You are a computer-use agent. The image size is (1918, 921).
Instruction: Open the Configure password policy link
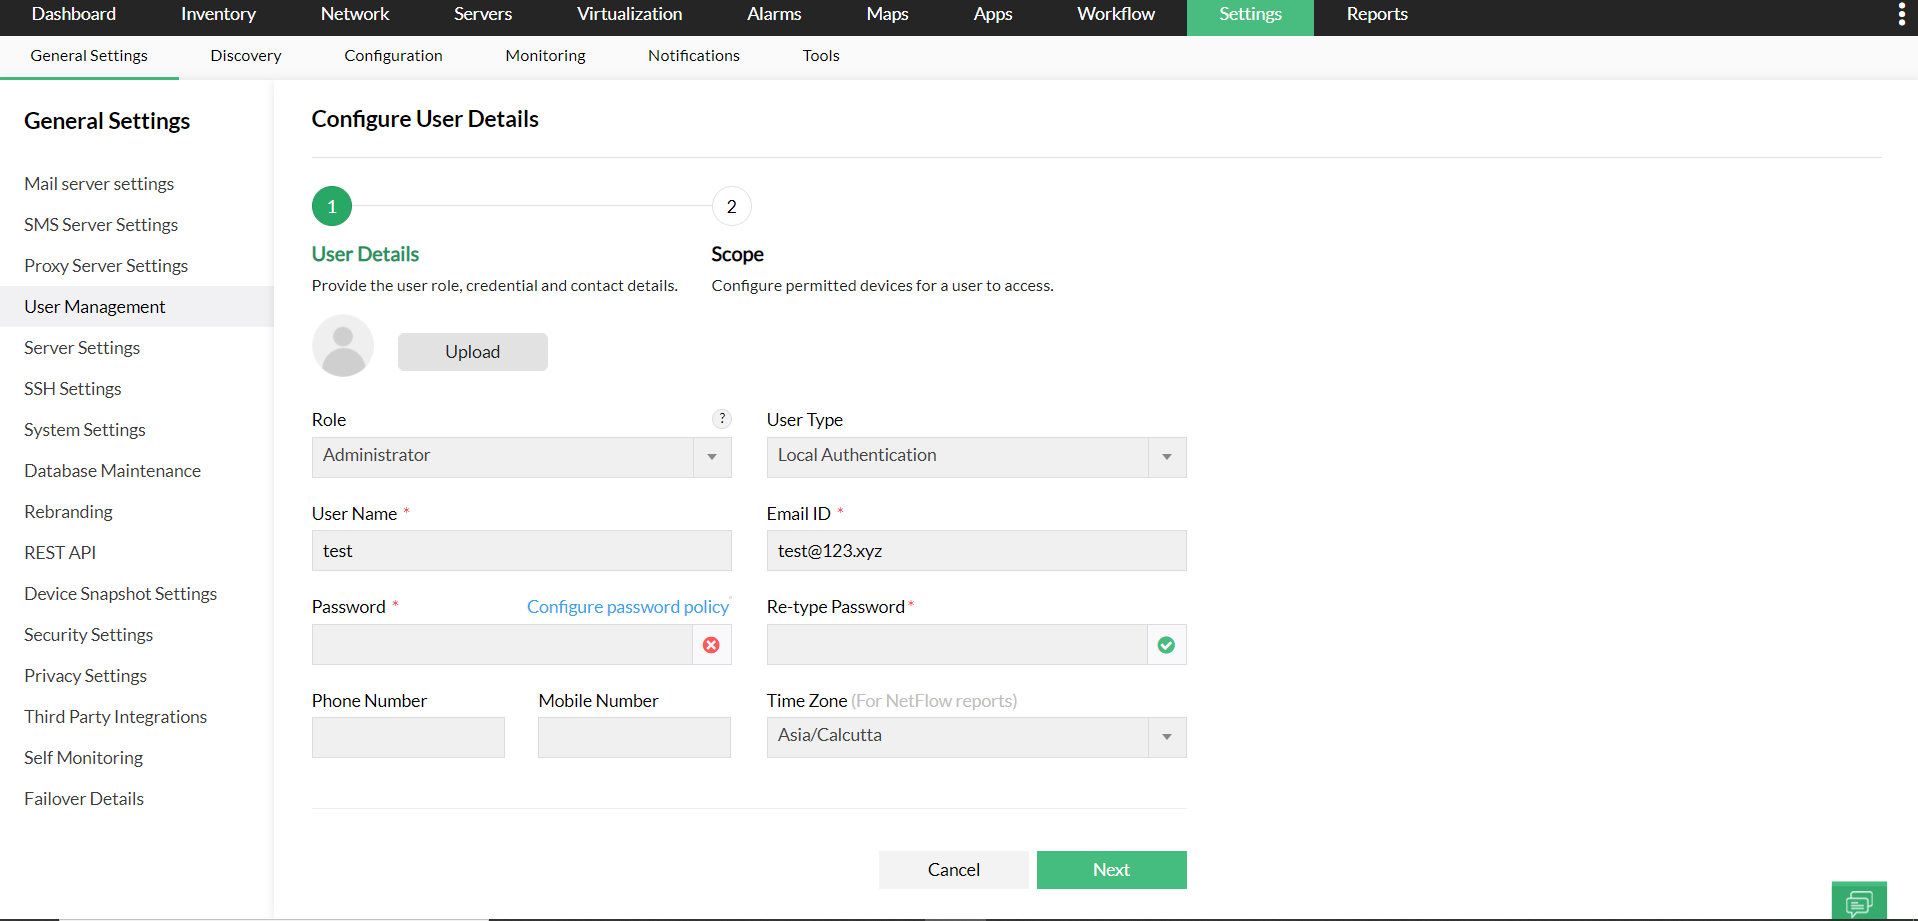(627, 606)
